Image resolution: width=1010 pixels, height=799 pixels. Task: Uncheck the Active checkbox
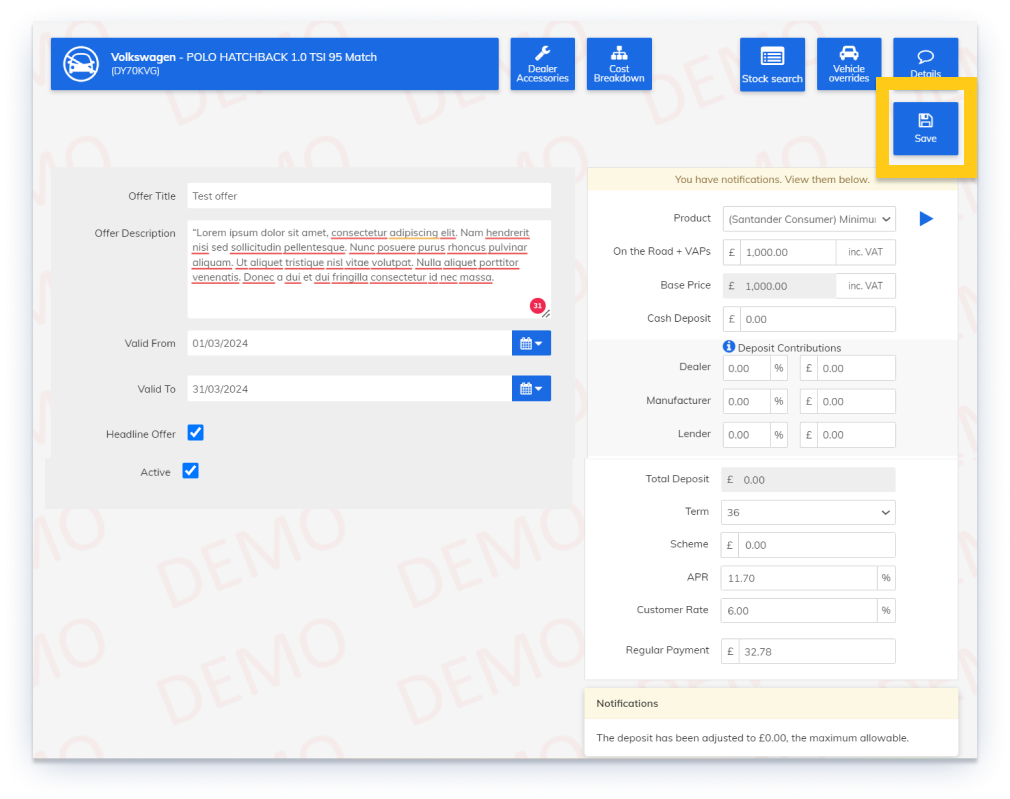[191, 471]
